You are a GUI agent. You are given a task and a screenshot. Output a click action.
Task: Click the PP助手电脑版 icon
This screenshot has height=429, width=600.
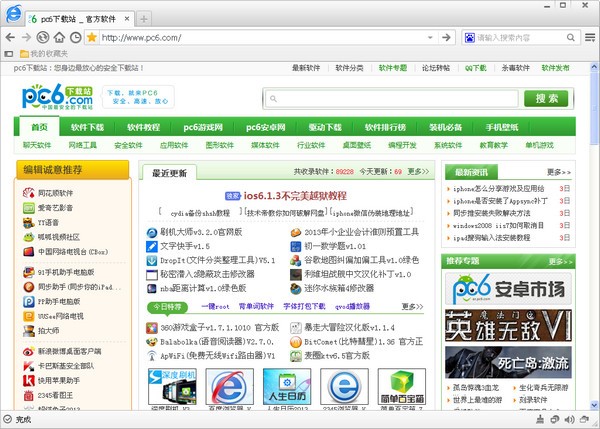29,302
